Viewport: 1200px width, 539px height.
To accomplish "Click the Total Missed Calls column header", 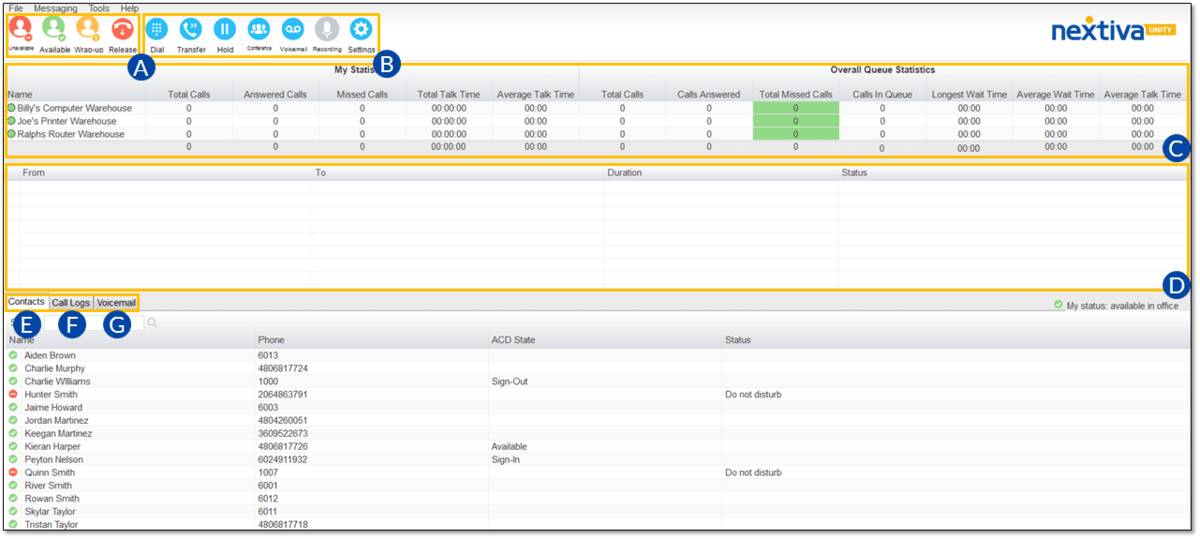I will click(796, 95).
